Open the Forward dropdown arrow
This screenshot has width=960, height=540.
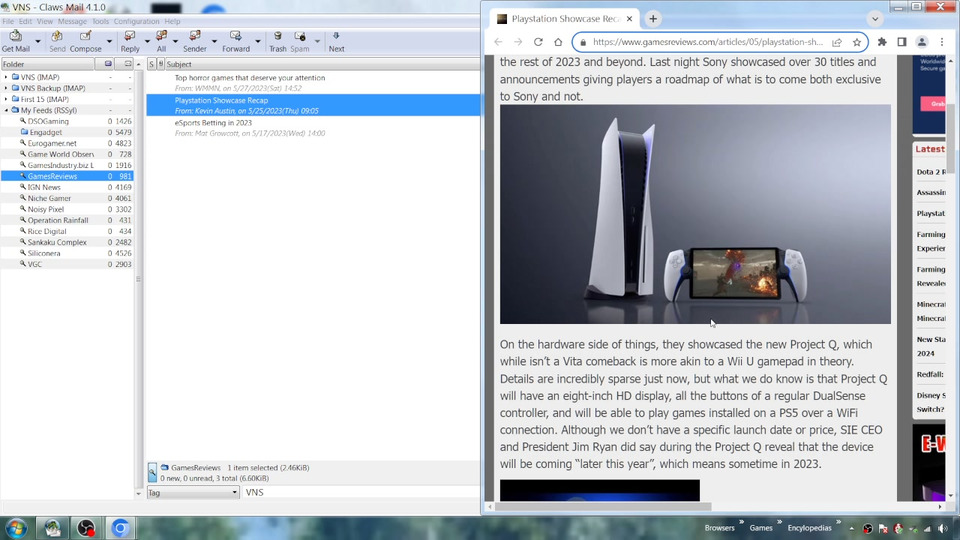click(258, 42)
